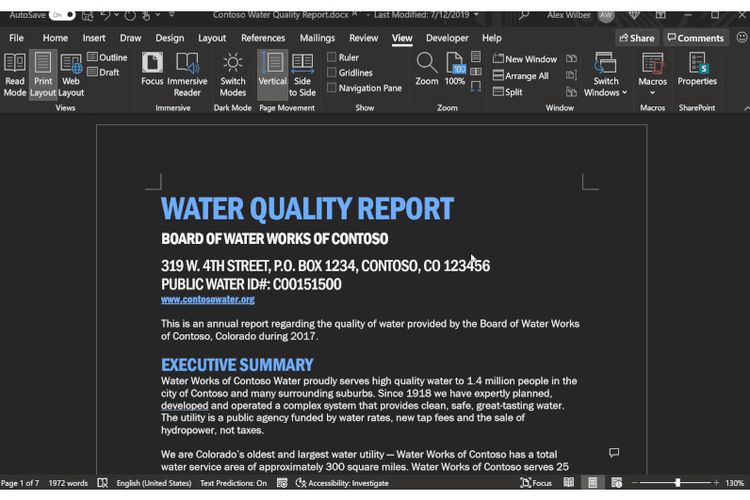Click the search magnifier in title bar
Screen dimensions: 750x500
[524, 15]
